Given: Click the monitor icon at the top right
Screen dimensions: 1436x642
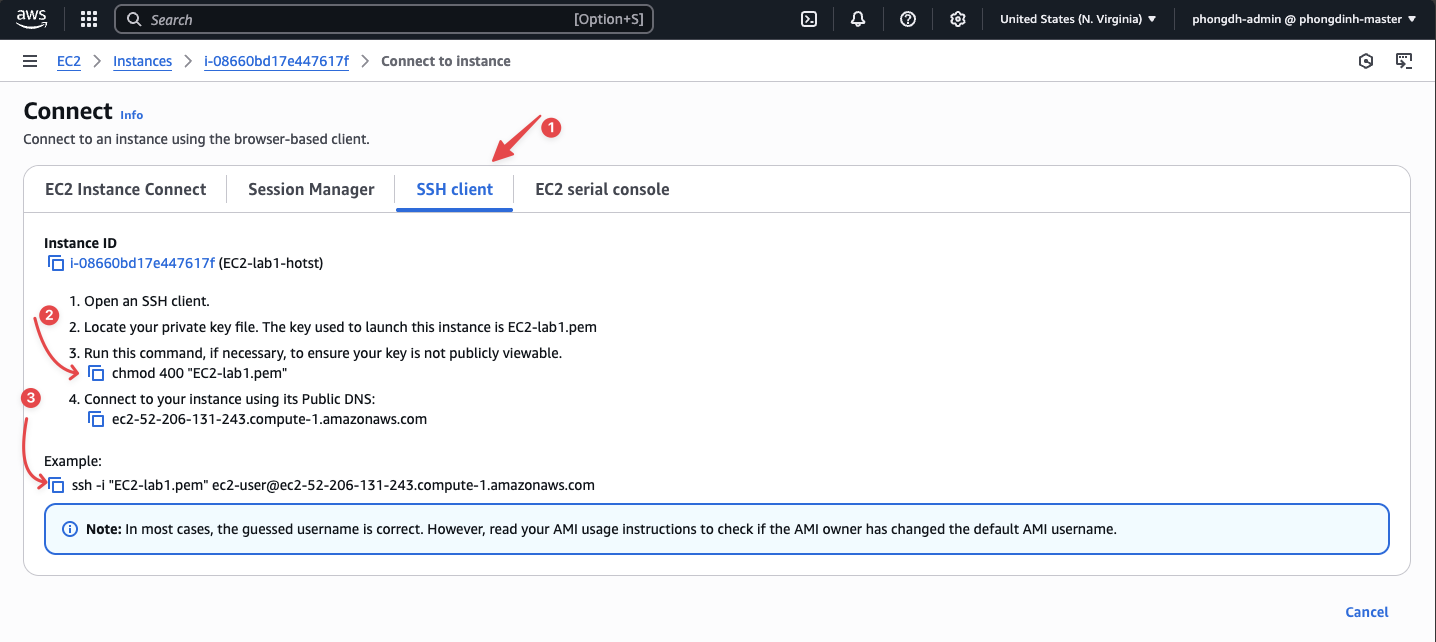Looking at the screenshot, I should [x=1404, y=61].
